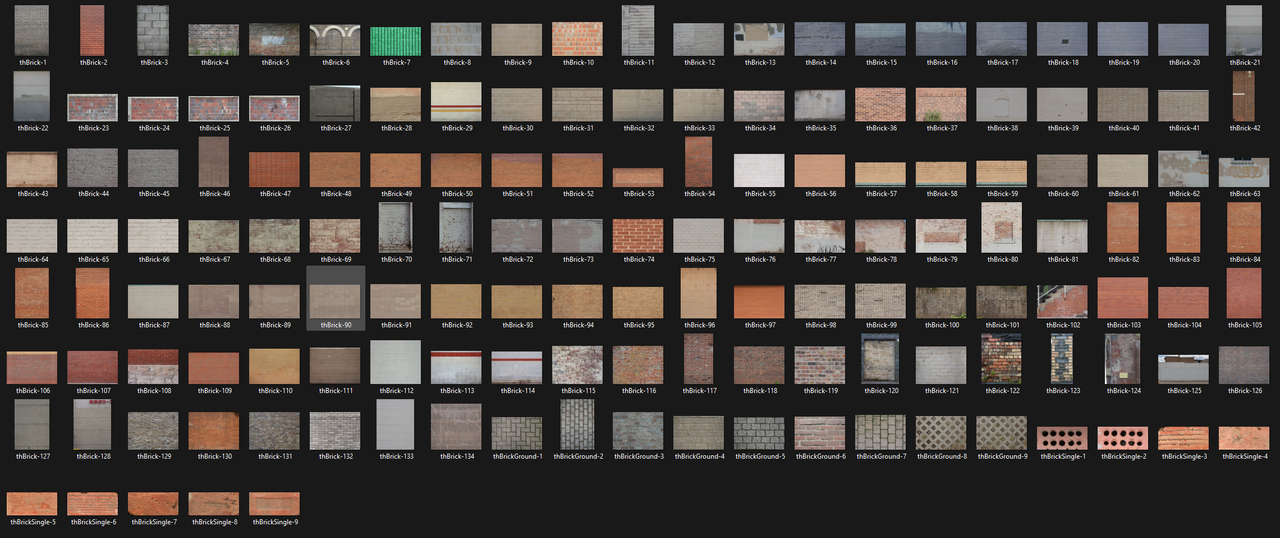Select the red brick thBrick-2 thumbnail
Viewport: 1280px width, 538px height.
(x=92, y=30)
